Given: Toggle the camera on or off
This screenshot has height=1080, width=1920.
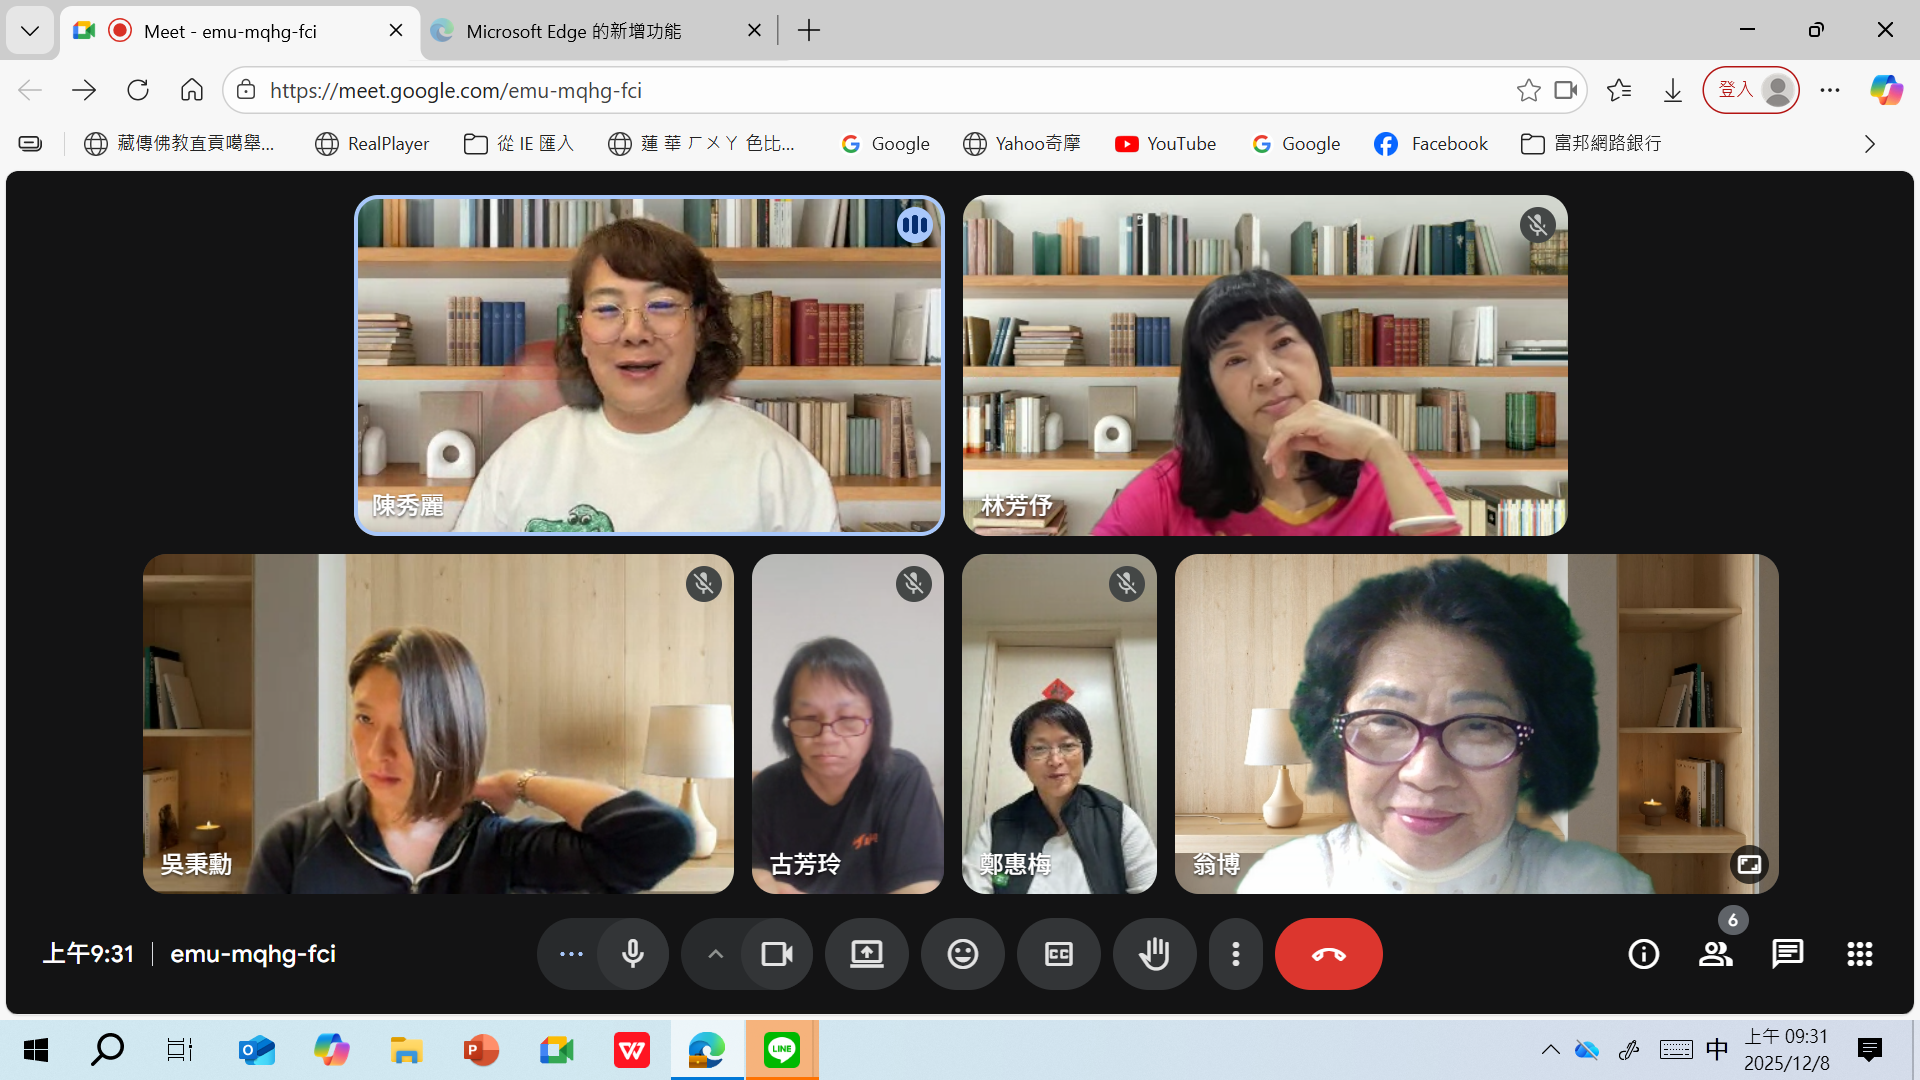Looking at the screenshot, I should [776, 954].
